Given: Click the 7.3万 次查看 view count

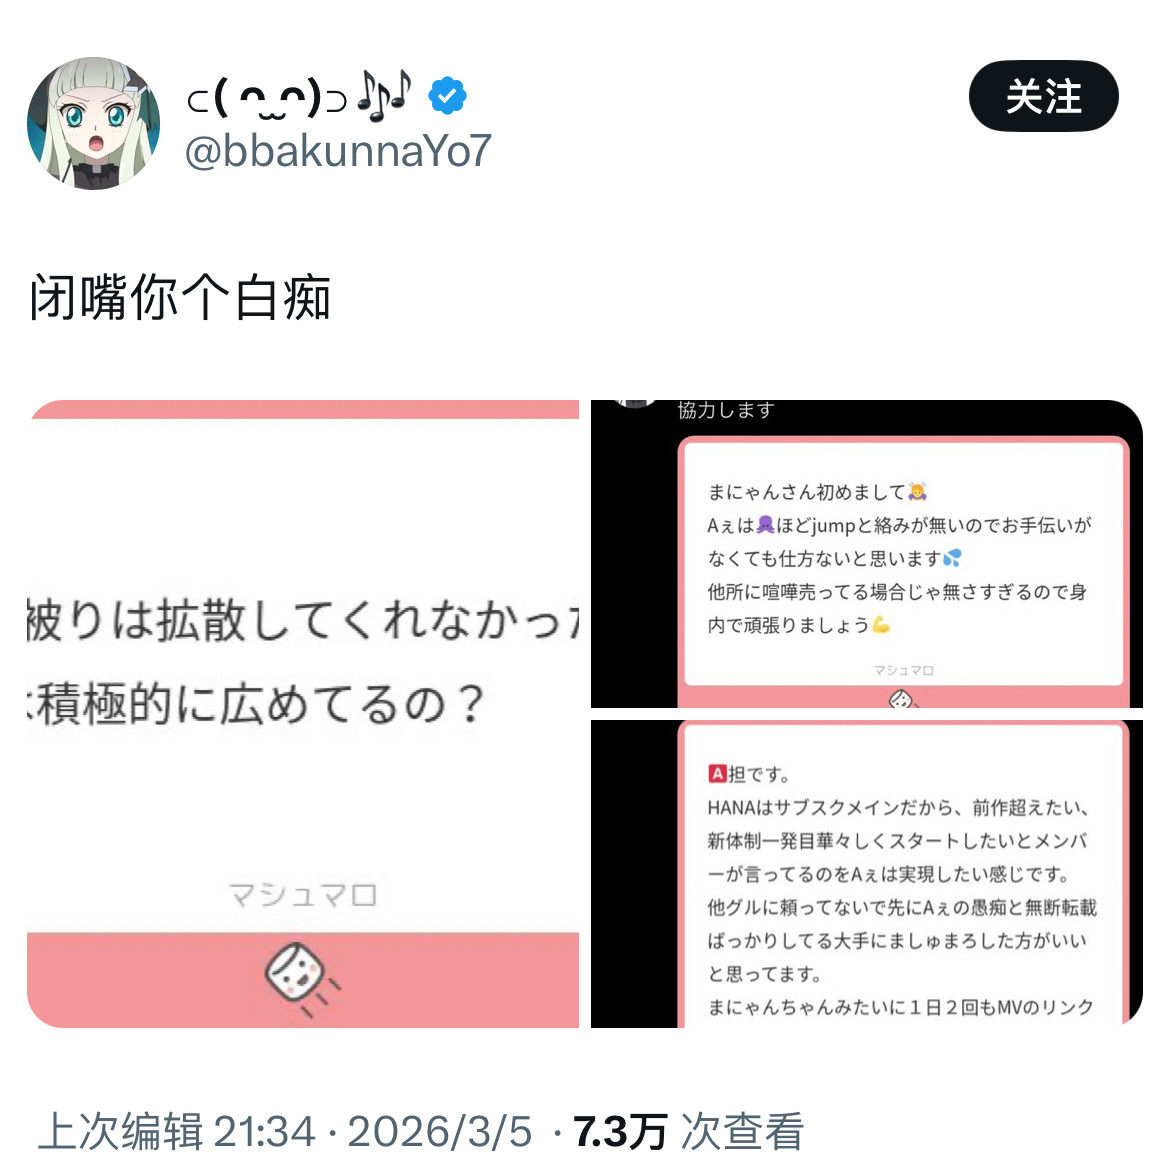Looking at the screenshot, I should click(689, 1132).
